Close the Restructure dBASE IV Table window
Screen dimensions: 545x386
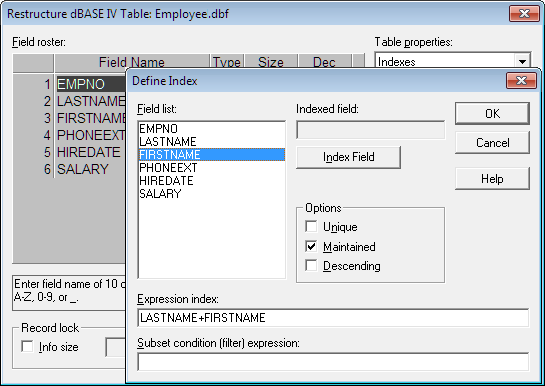click(524, 14)
